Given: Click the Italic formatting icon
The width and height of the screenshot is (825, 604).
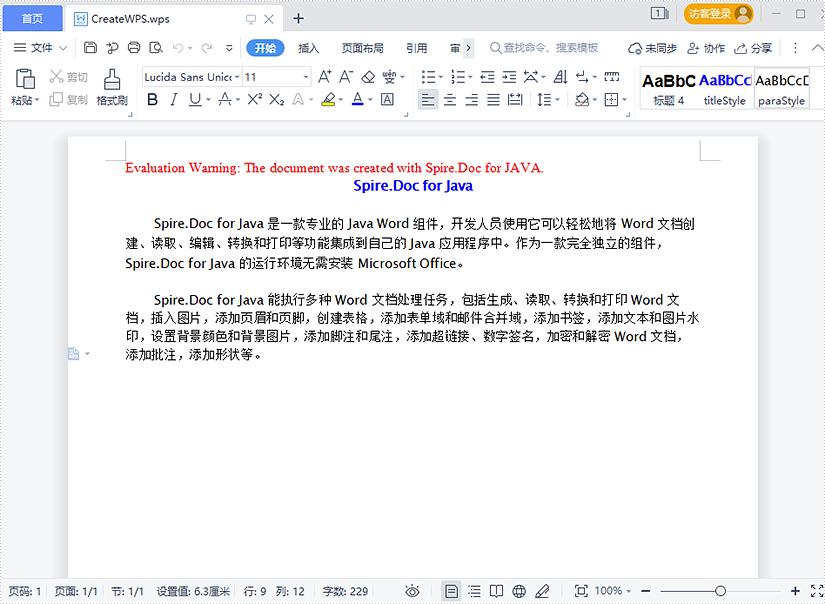Looking at the screenshot, I should [172, 99].
